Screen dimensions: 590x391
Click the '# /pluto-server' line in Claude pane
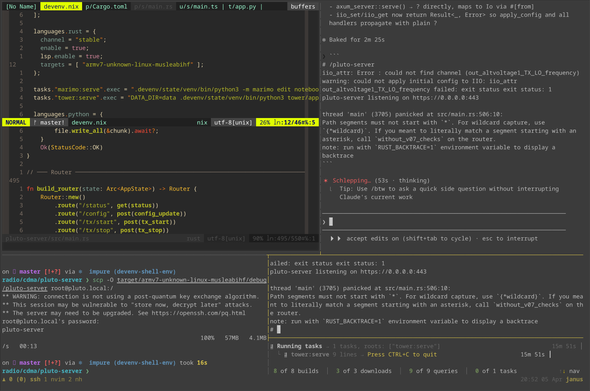[x=348, y=64]
